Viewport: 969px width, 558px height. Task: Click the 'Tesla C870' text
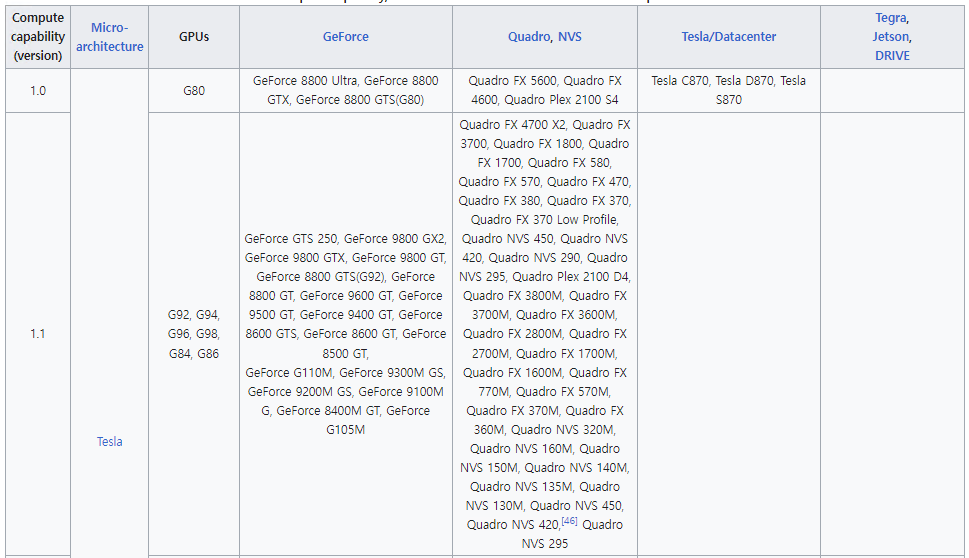click(679, 81)
